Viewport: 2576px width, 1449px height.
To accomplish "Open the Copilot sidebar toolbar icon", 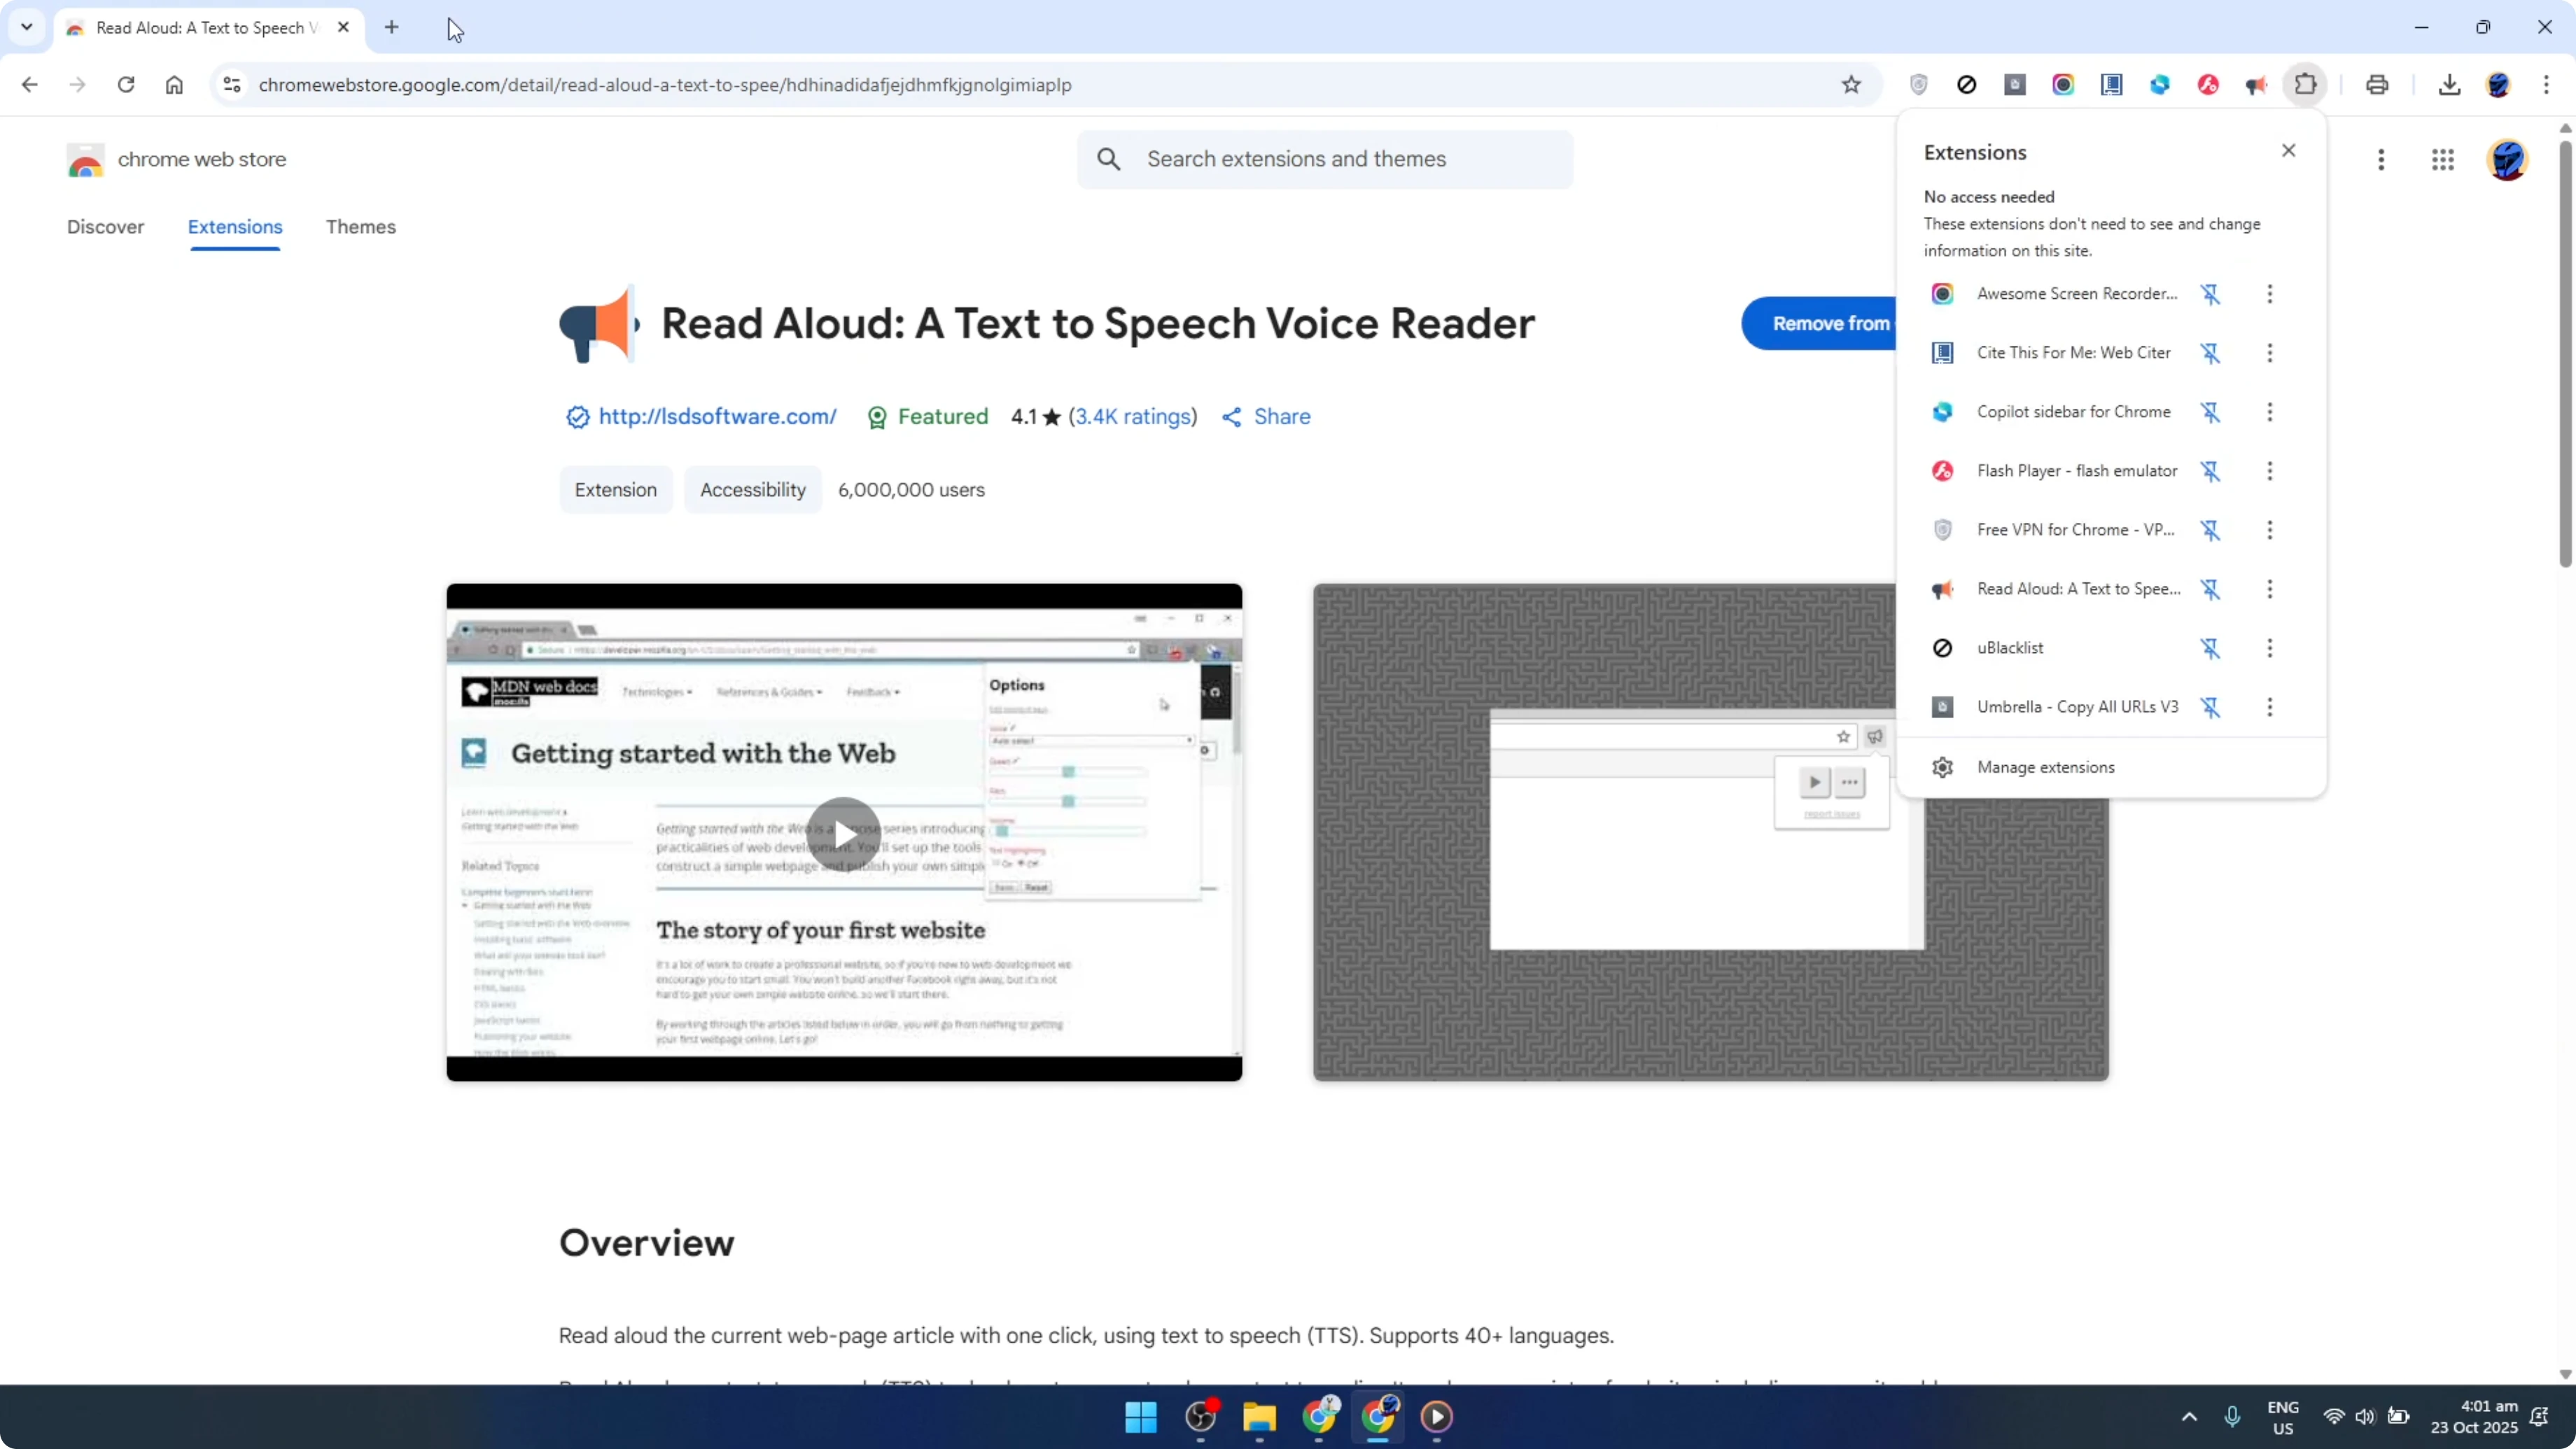I will 2160,85.
